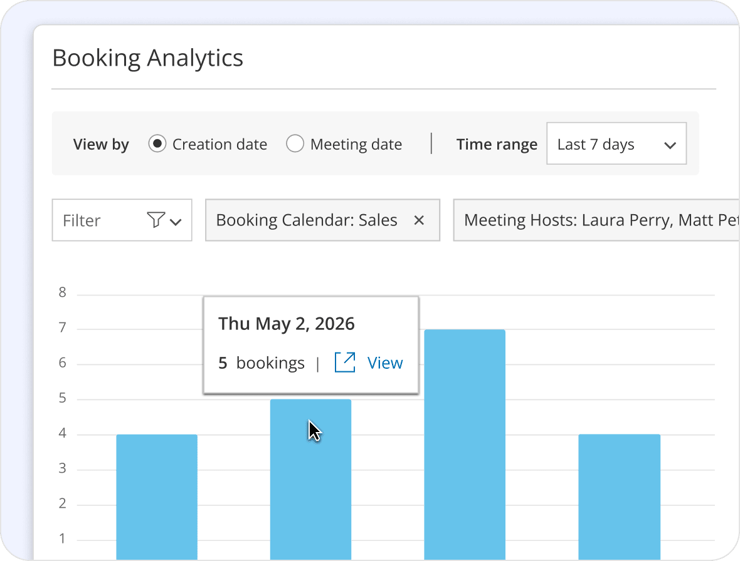740x561 pixels.
Task: Click the open-in-new-window icon beside View
Action: (x=345, y=362)
